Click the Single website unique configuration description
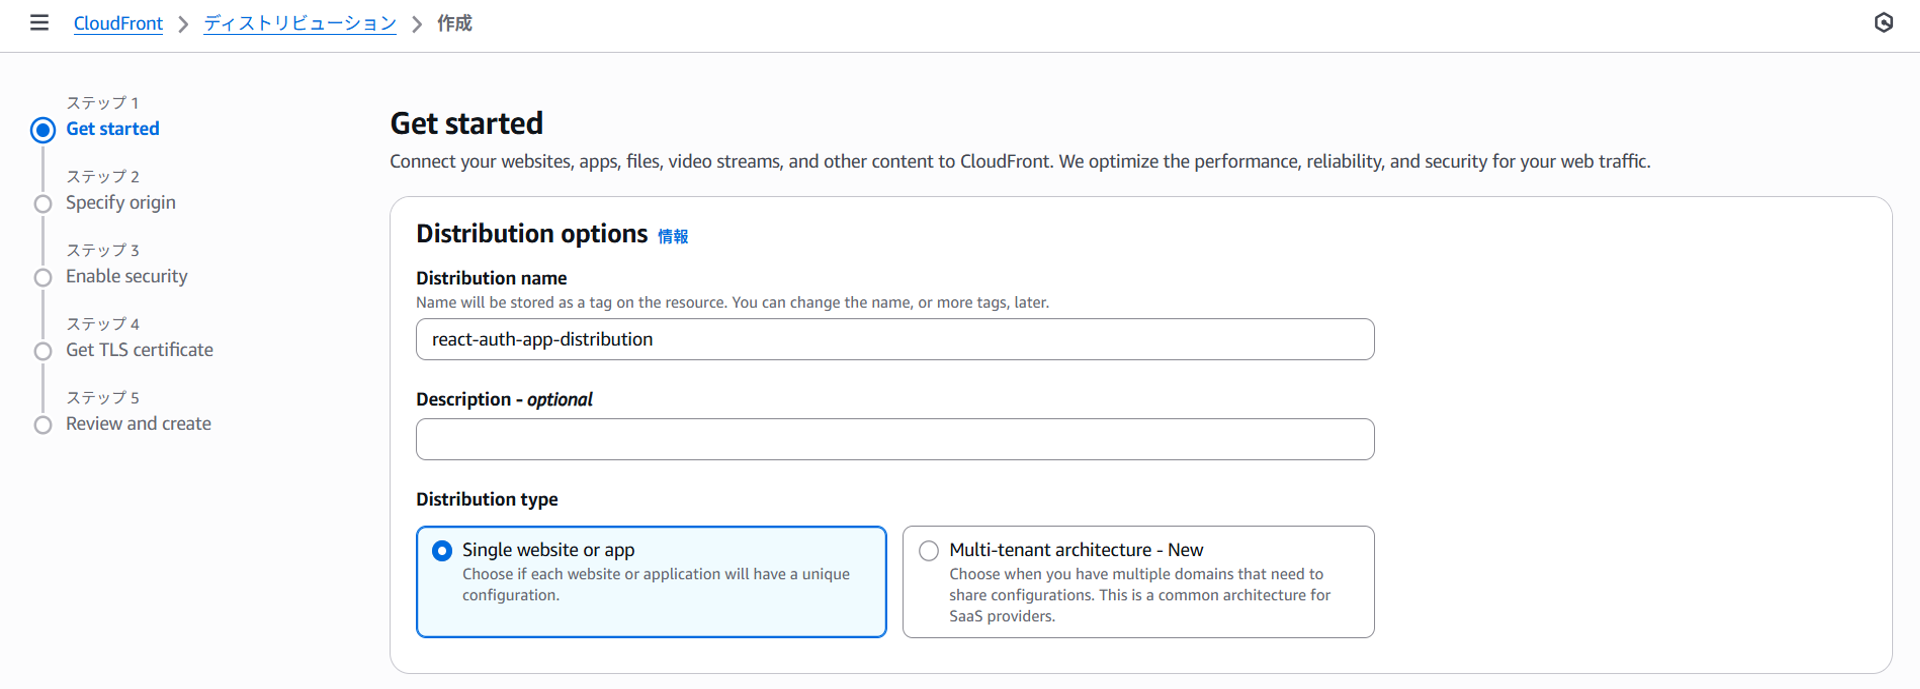 (656, 585)
